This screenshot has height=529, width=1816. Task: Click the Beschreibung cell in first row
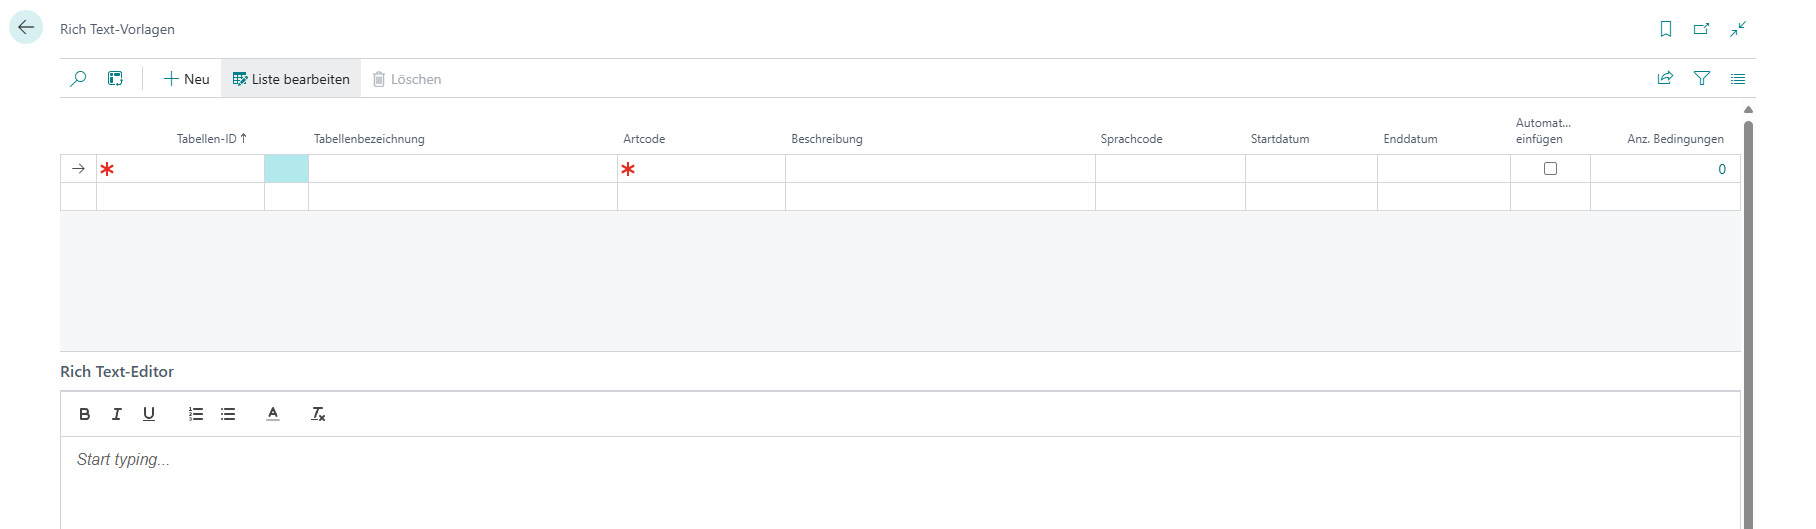point(940,169)
